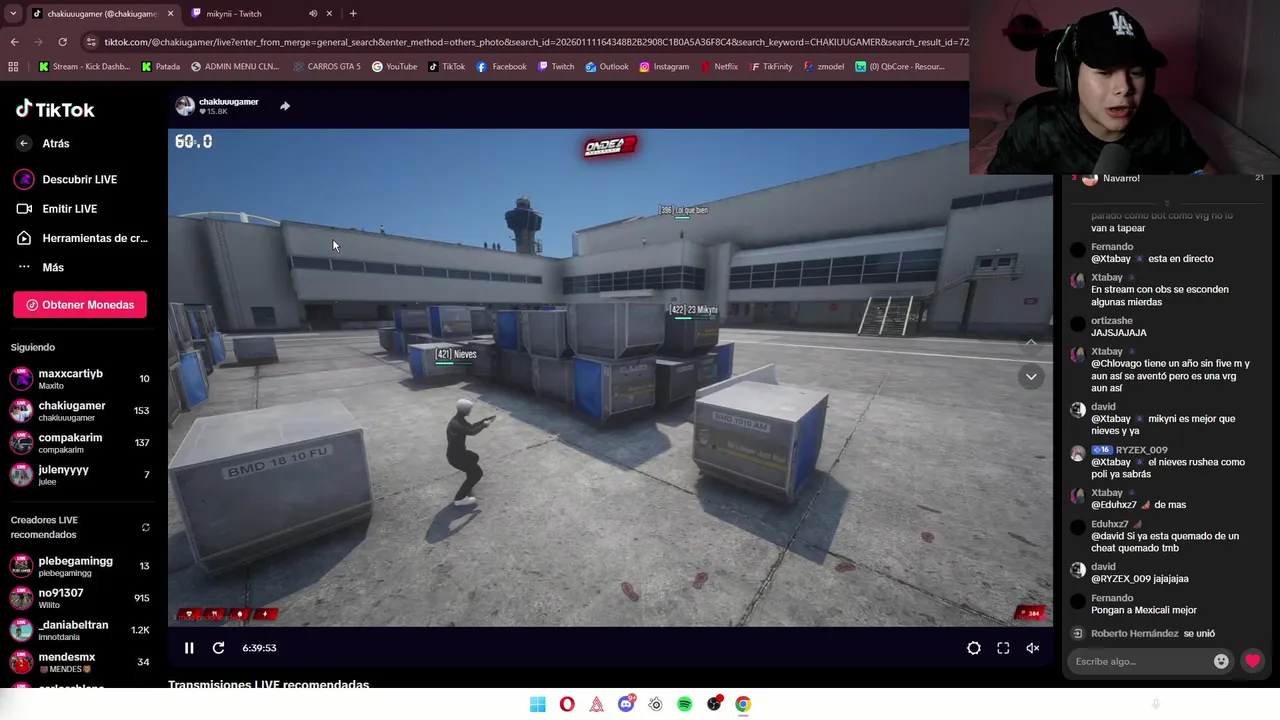Click browser back button

click(14, 42)
